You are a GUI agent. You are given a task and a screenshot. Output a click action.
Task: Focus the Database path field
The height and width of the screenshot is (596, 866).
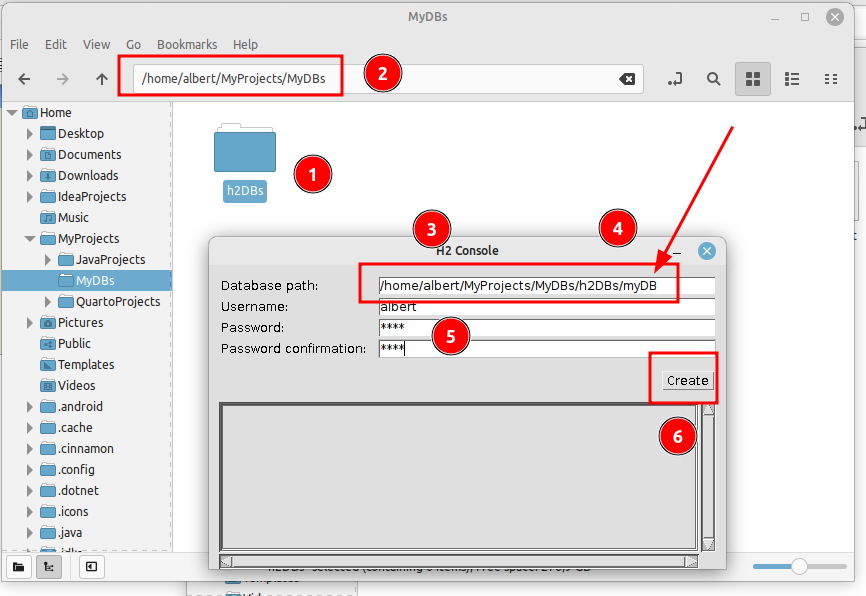coord(547,286)
